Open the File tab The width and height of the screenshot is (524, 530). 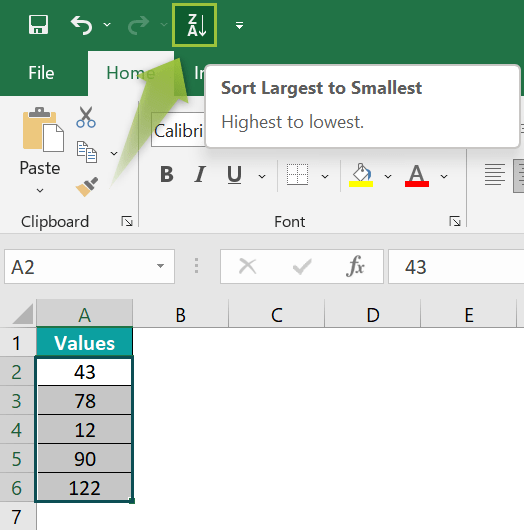41,73
